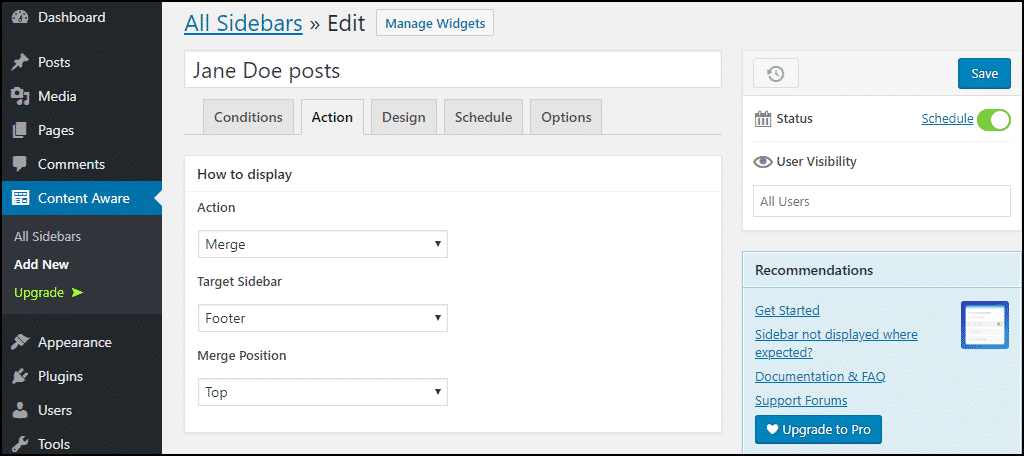Switch to the Conditions tab
This screenshot has width=1024, height=456.
[248, 117]
